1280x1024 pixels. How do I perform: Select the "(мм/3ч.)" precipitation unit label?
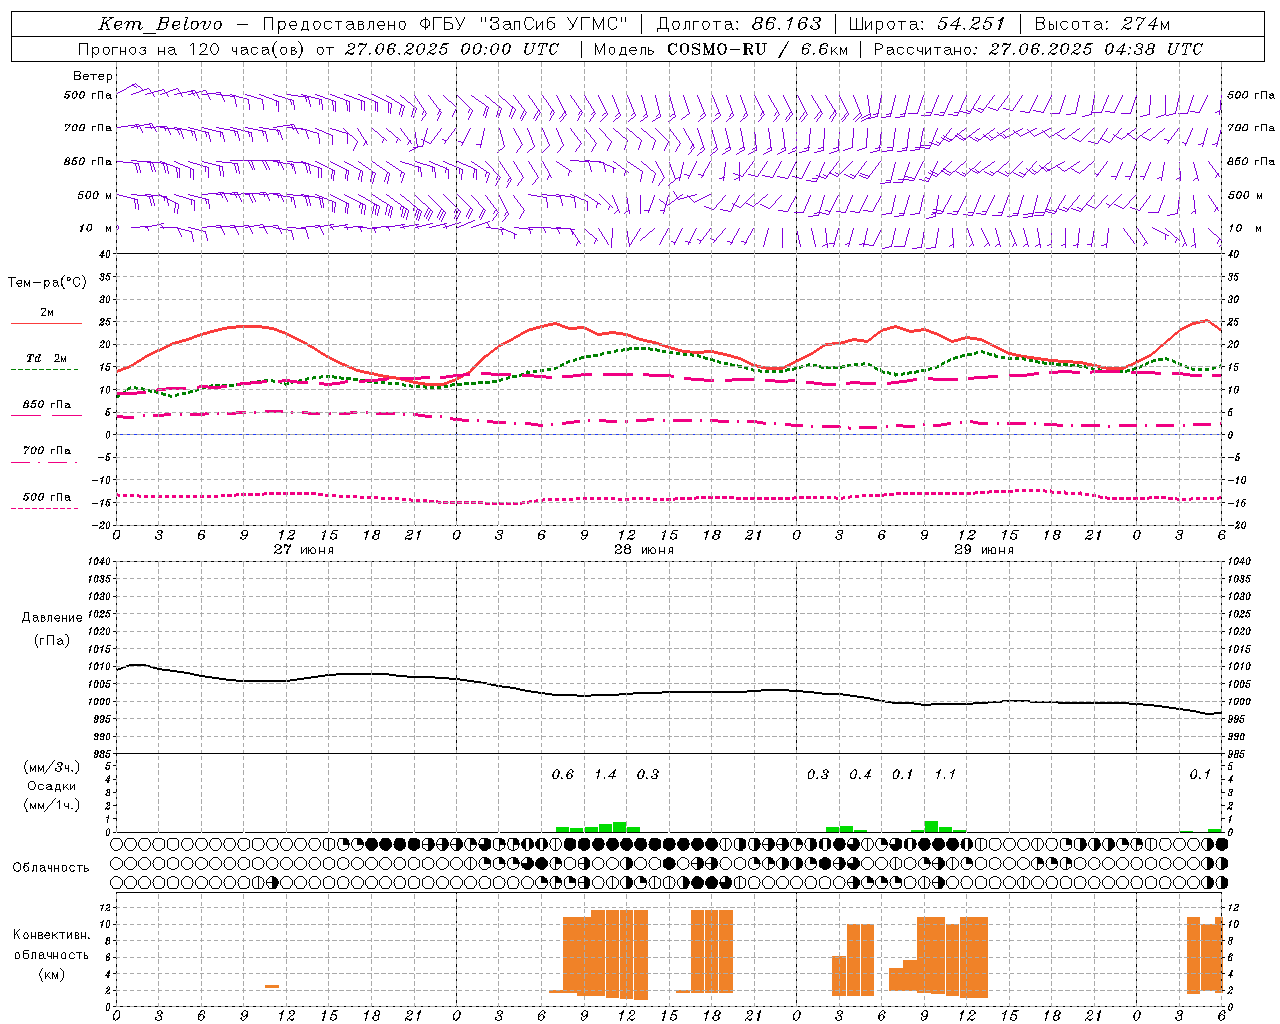pyautogui.click(x=51, y=767)
